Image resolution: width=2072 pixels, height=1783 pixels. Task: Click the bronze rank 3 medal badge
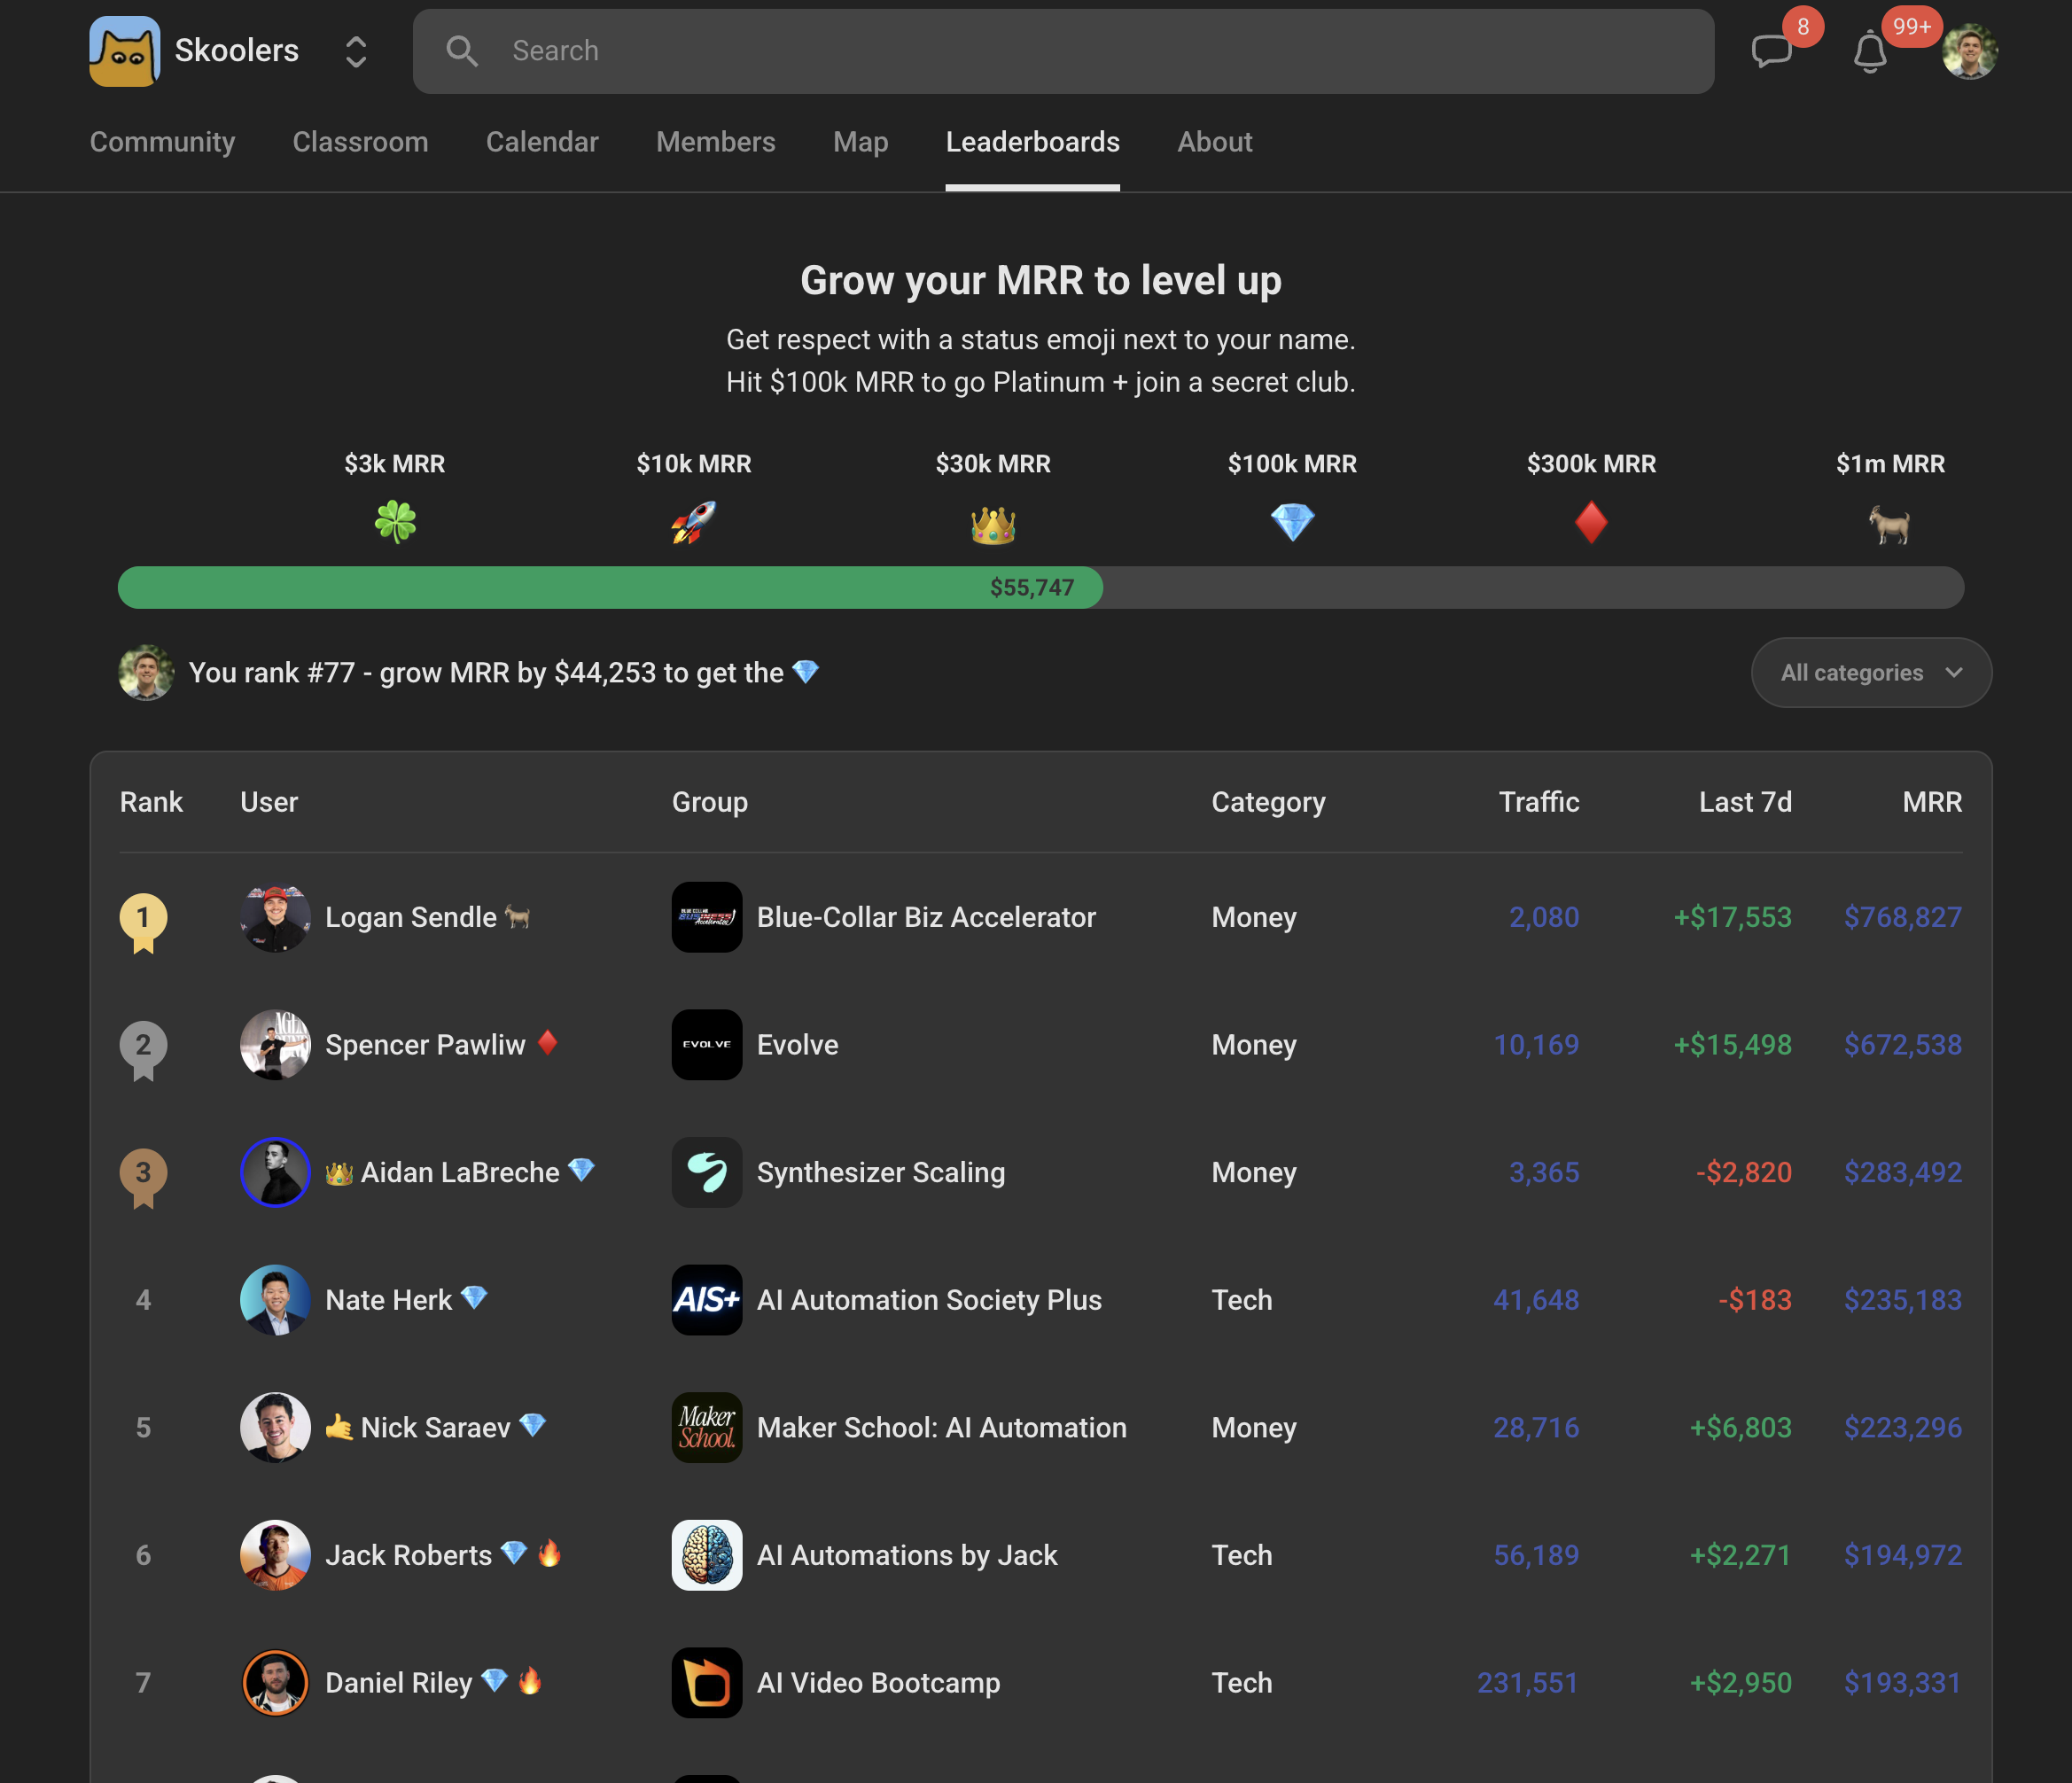[143, 1177]
